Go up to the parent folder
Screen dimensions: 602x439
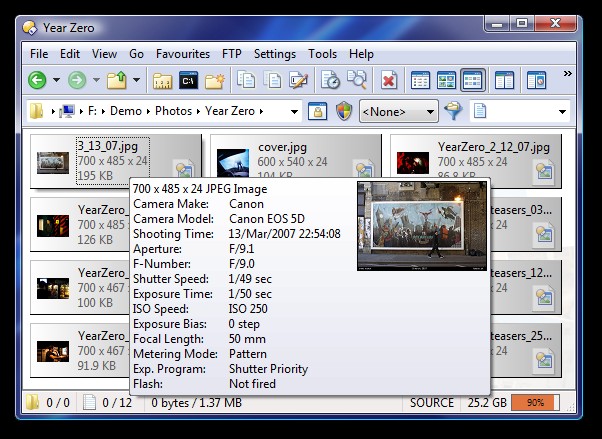[x=117, y=80]
